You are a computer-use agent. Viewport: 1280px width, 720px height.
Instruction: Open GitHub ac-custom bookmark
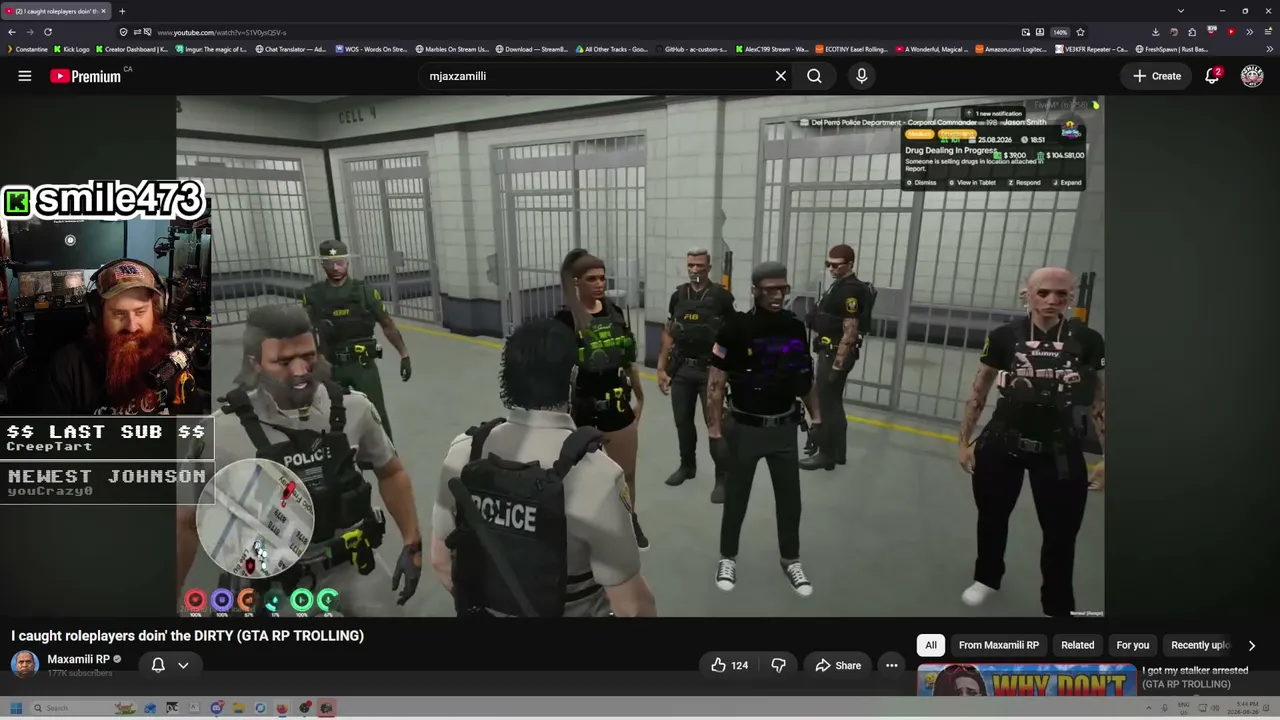click(691, 49)
